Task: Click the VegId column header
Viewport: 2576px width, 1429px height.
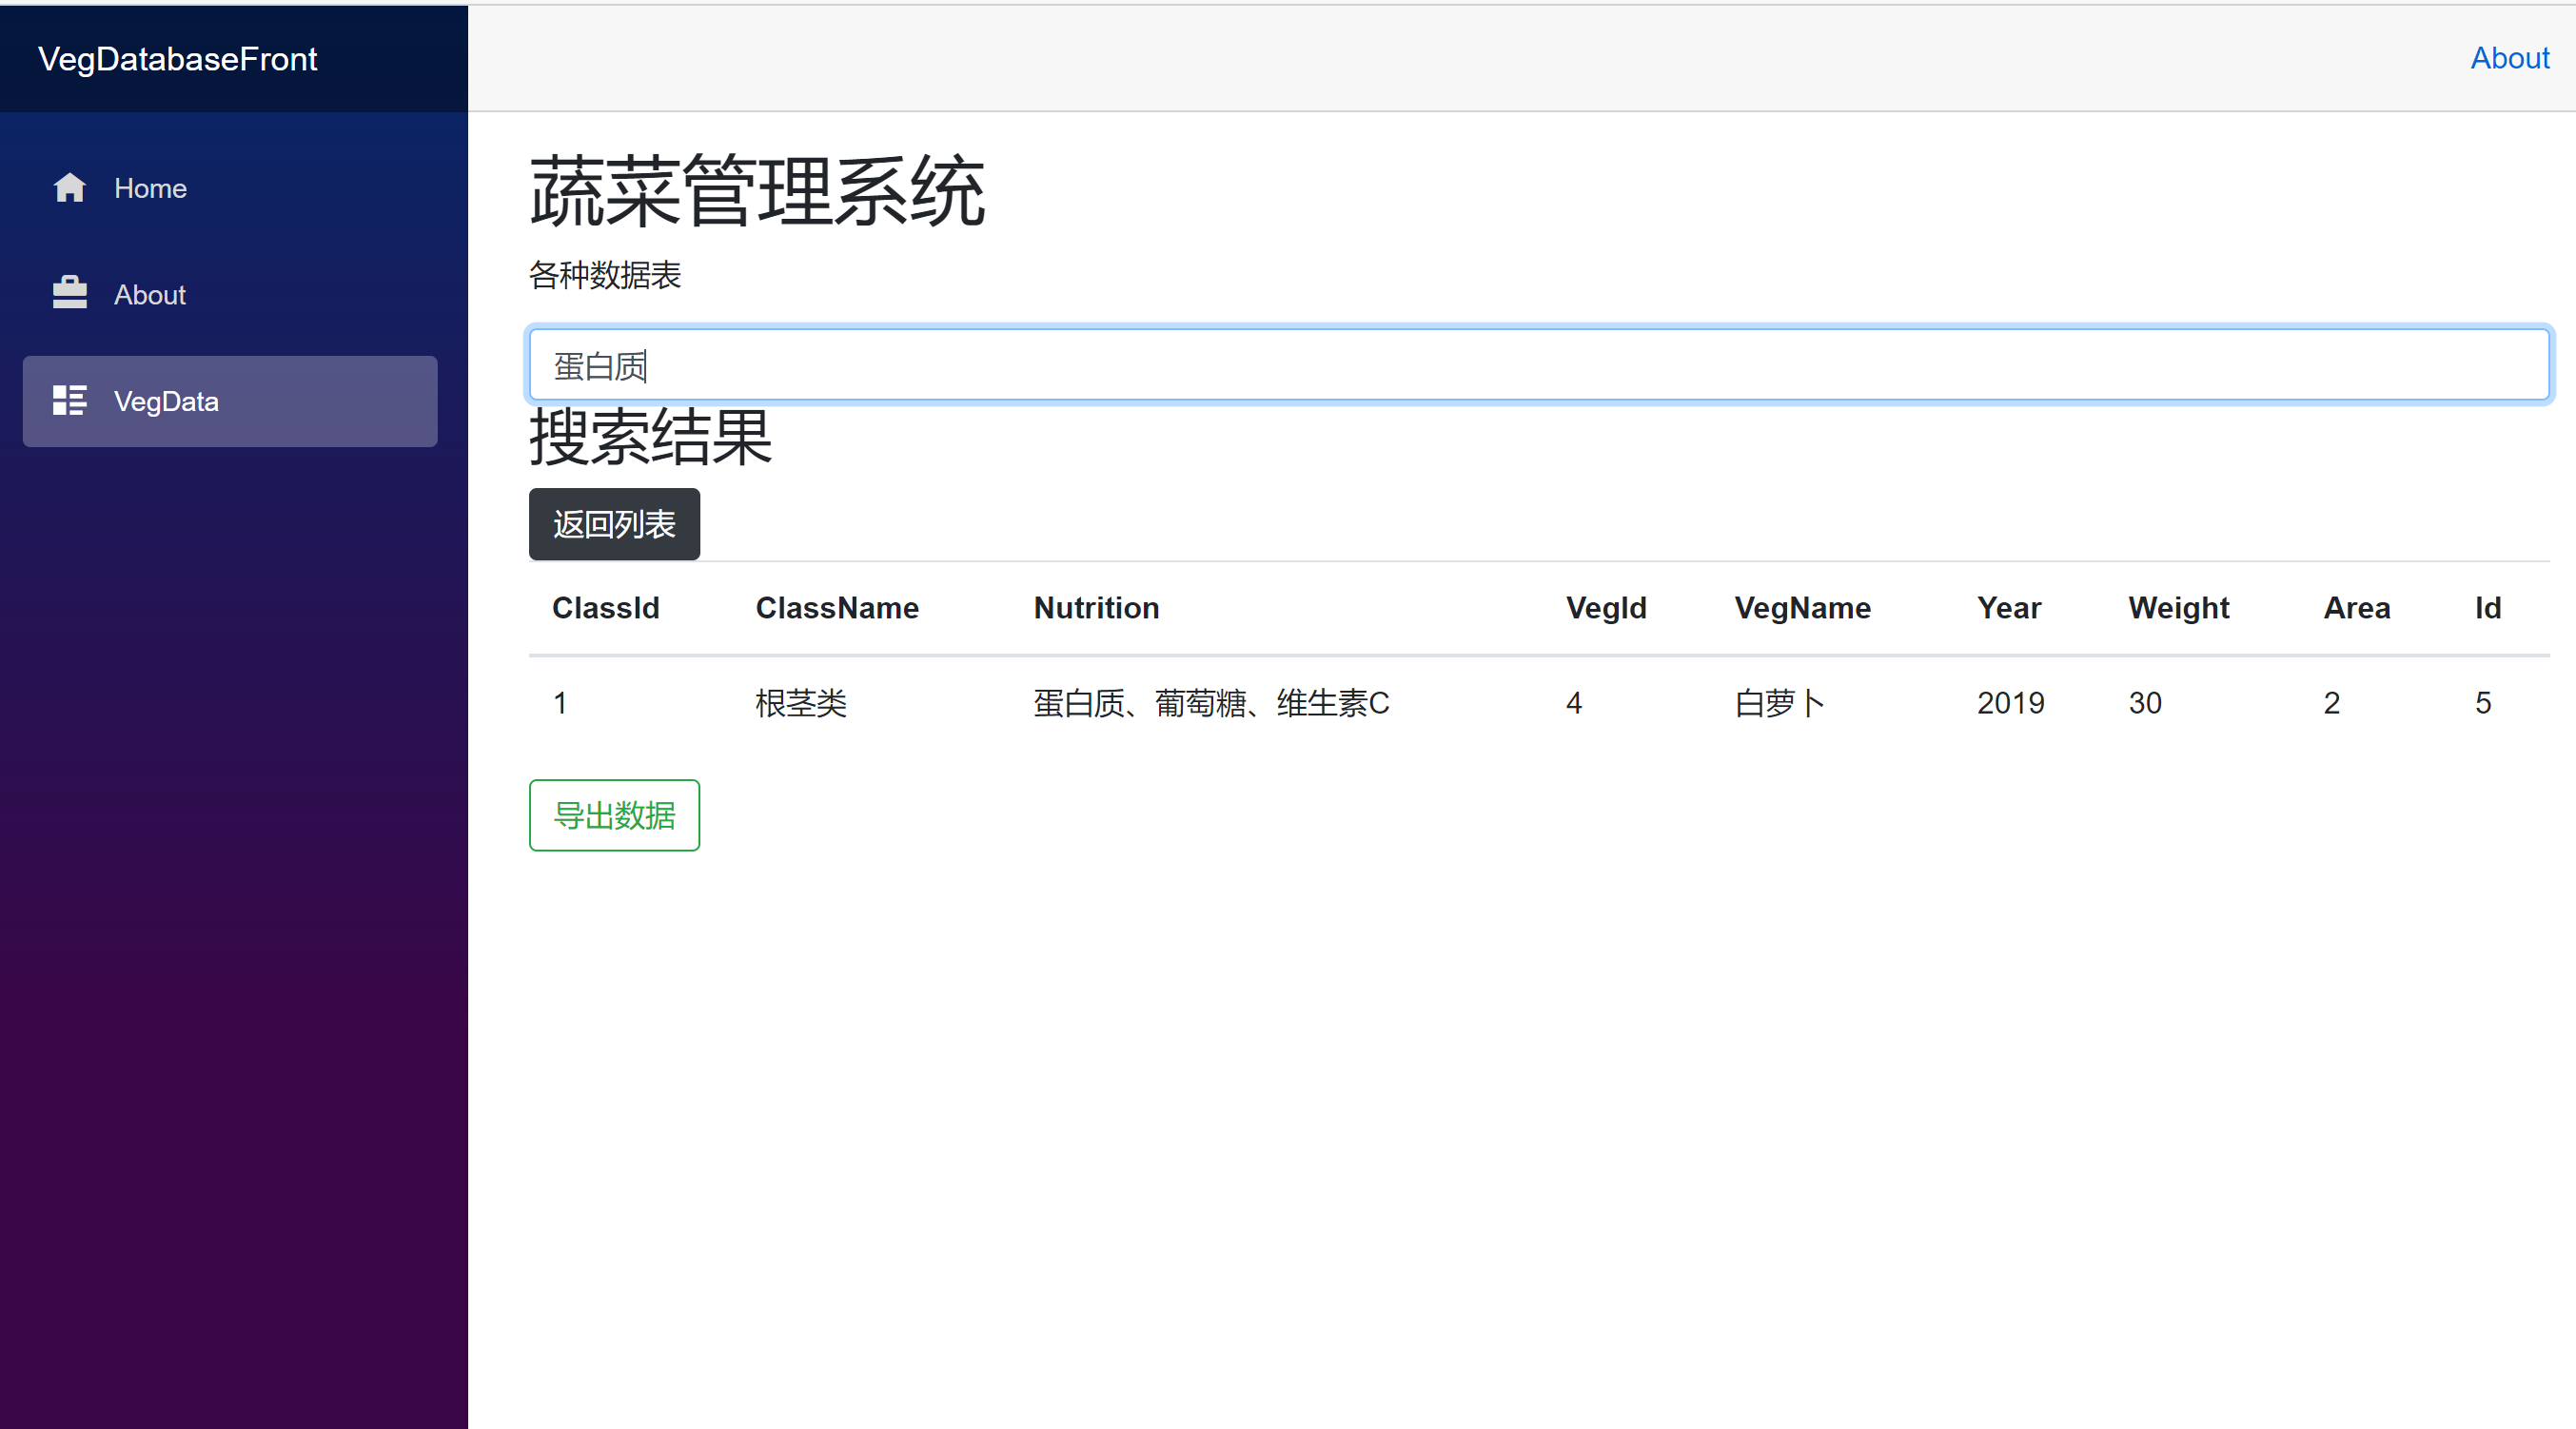Action: (1605, 607)
